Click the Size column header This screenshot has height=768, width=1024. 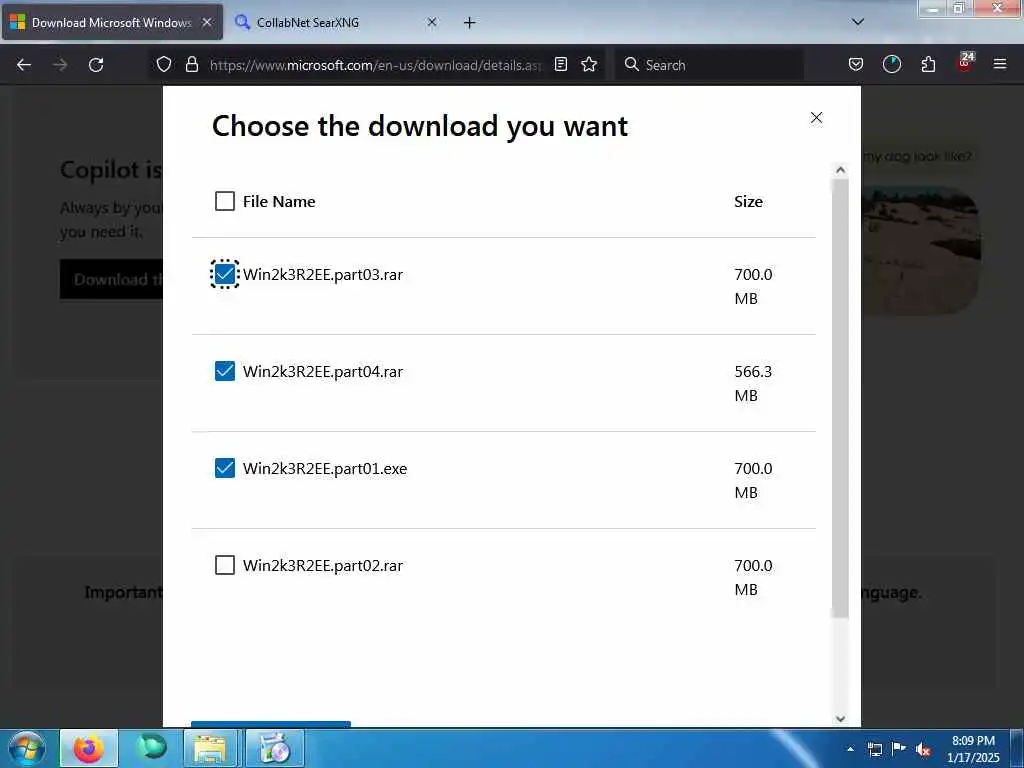(748, 201)
